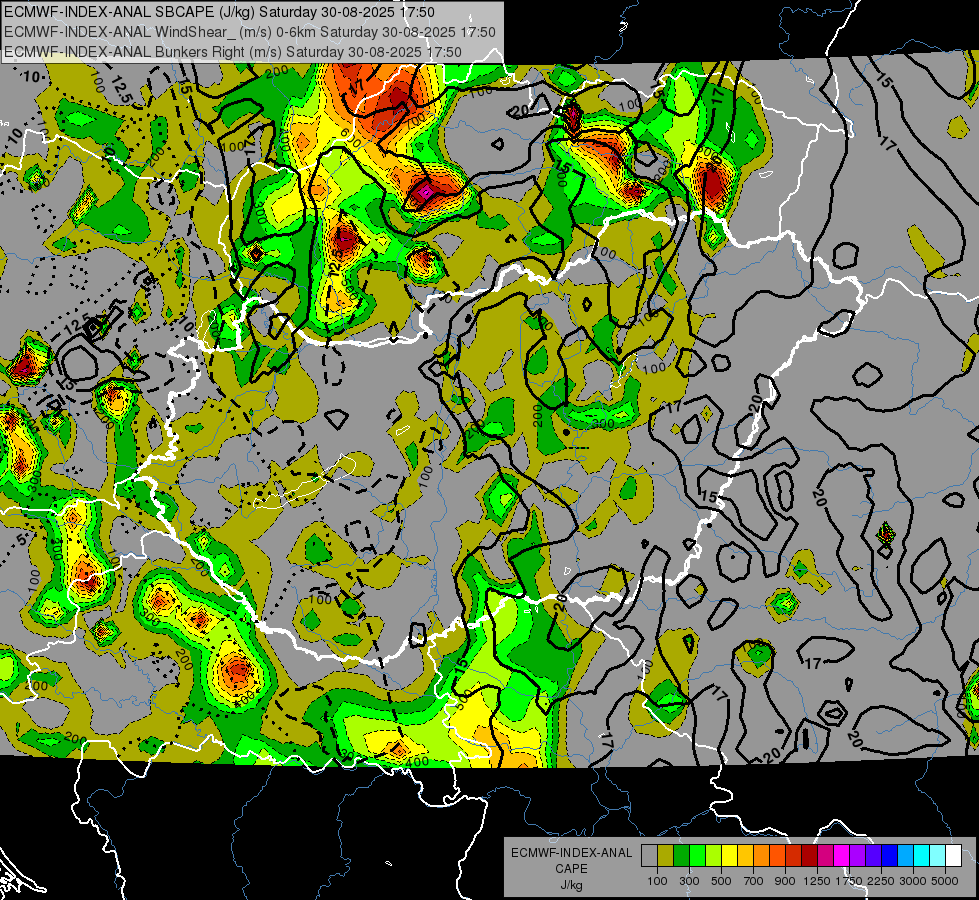Select the gold legend swatch
Screen dimensions: 979x900
[745, 855]
